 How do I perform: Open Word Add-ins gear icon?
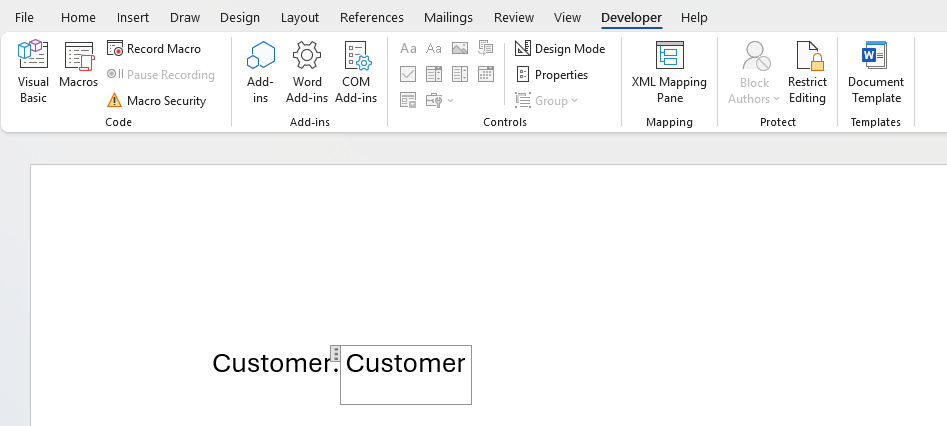coord(306,73)
